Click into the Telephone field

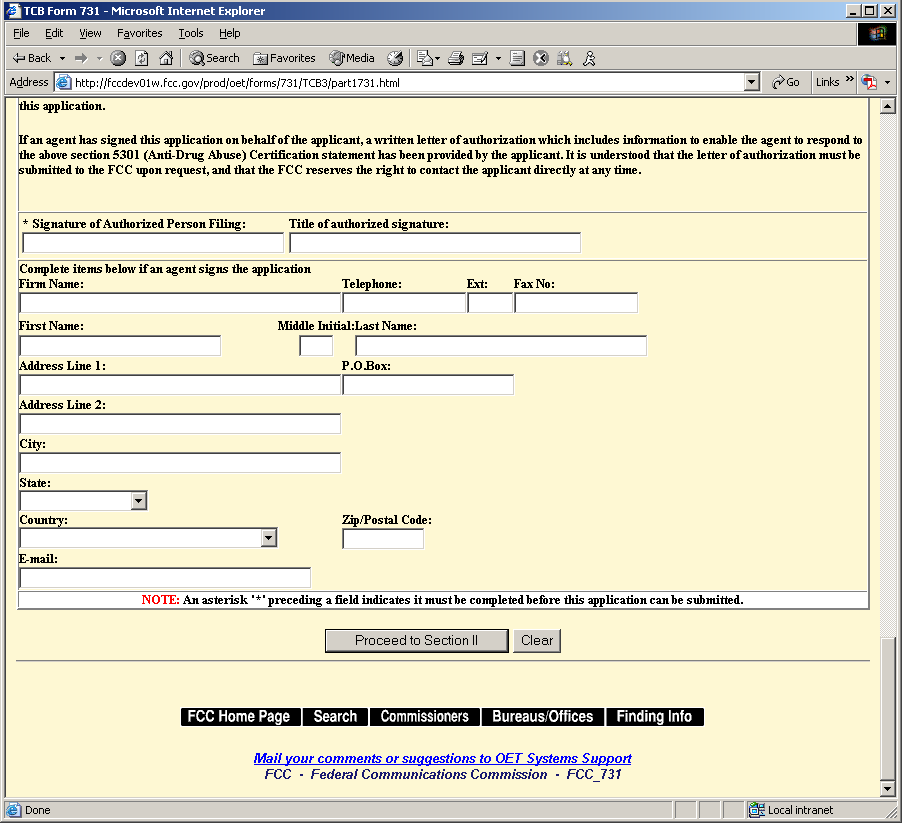click(404, 303)
